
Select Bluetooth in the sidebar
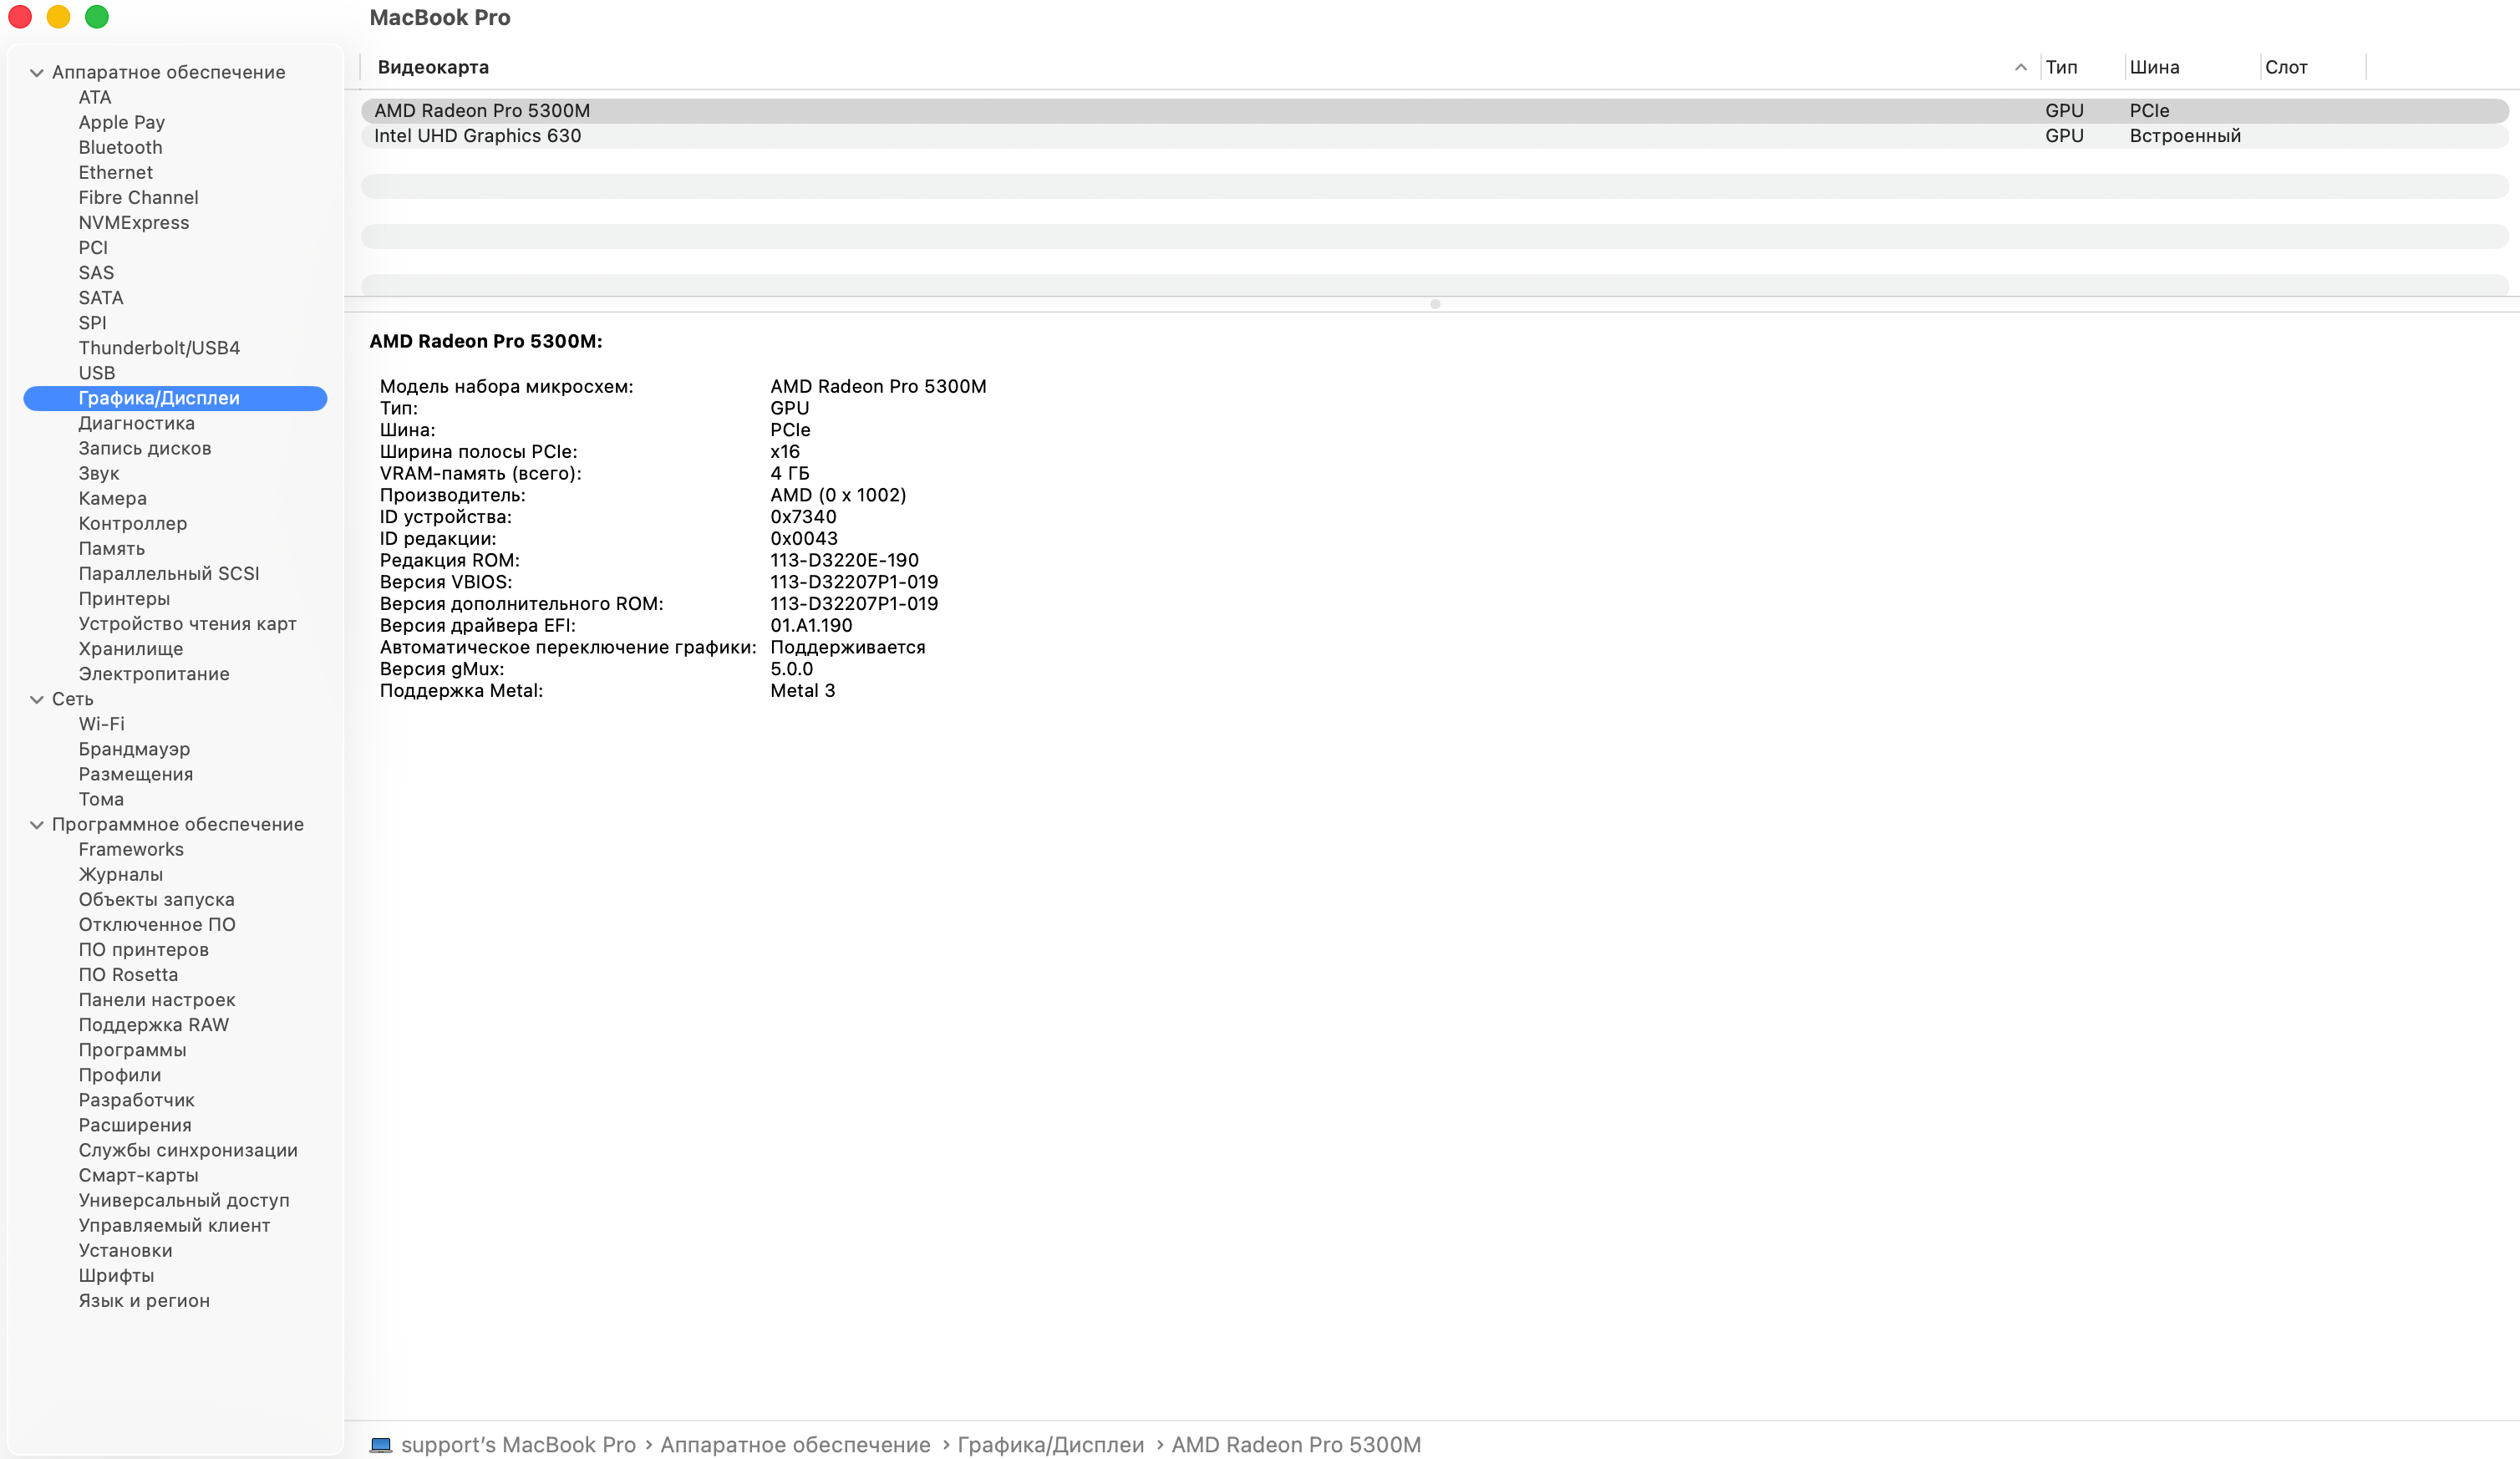(120, 147)
